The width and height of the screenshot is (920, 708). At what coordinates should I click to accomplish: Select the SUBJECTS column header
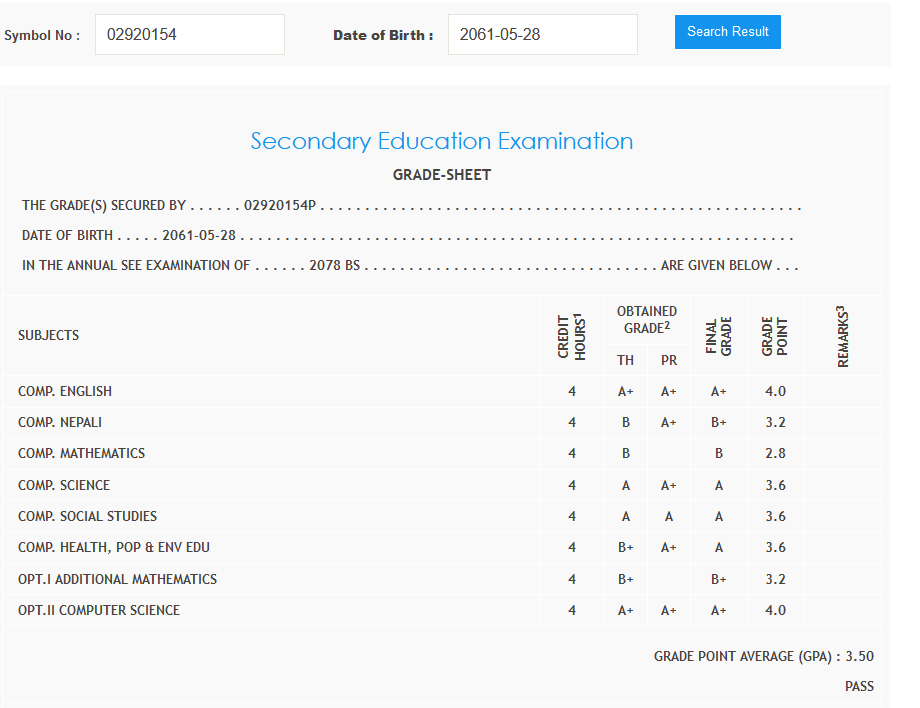pyautogui.click(x=48, y=335)
